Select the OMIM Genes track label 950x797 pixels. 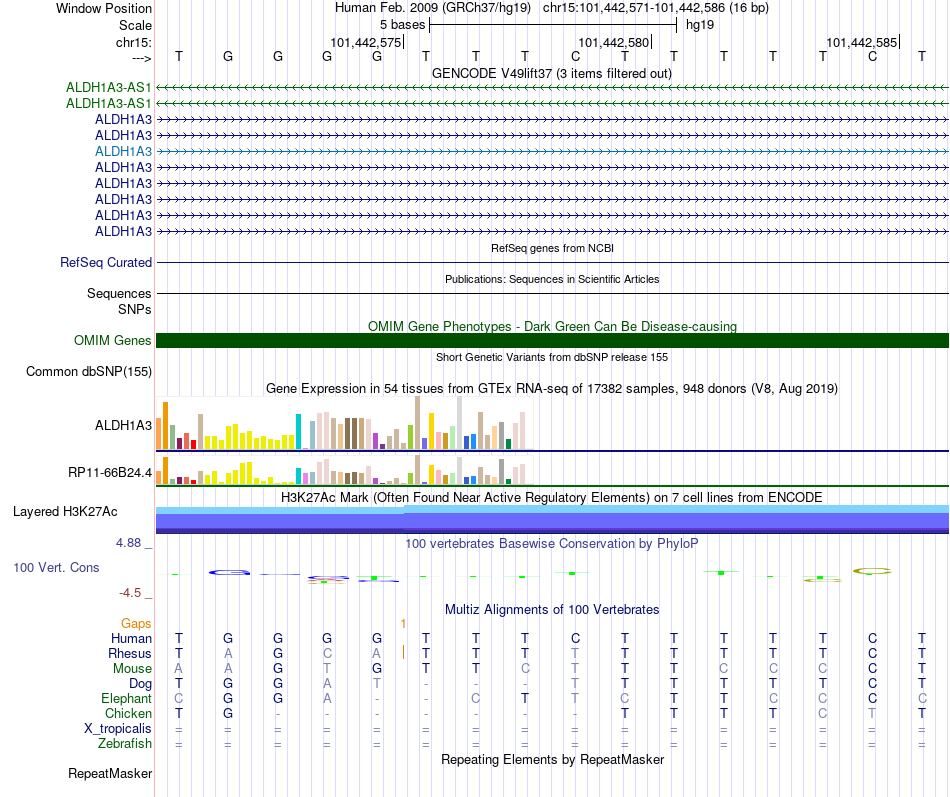click(112, 341)
